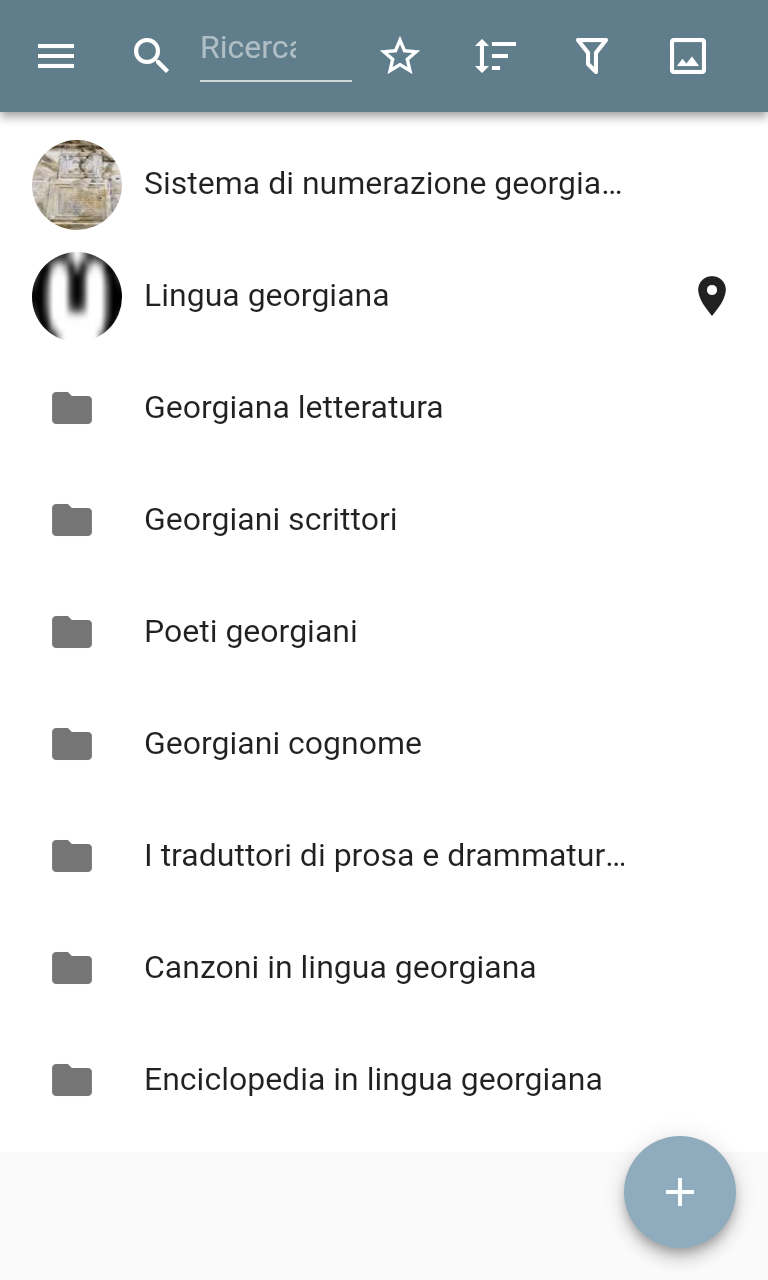Screen dimensions: 768x1280
Task: Open the Georgiana letteratura folder icon
Action: [x=72, y=408]
